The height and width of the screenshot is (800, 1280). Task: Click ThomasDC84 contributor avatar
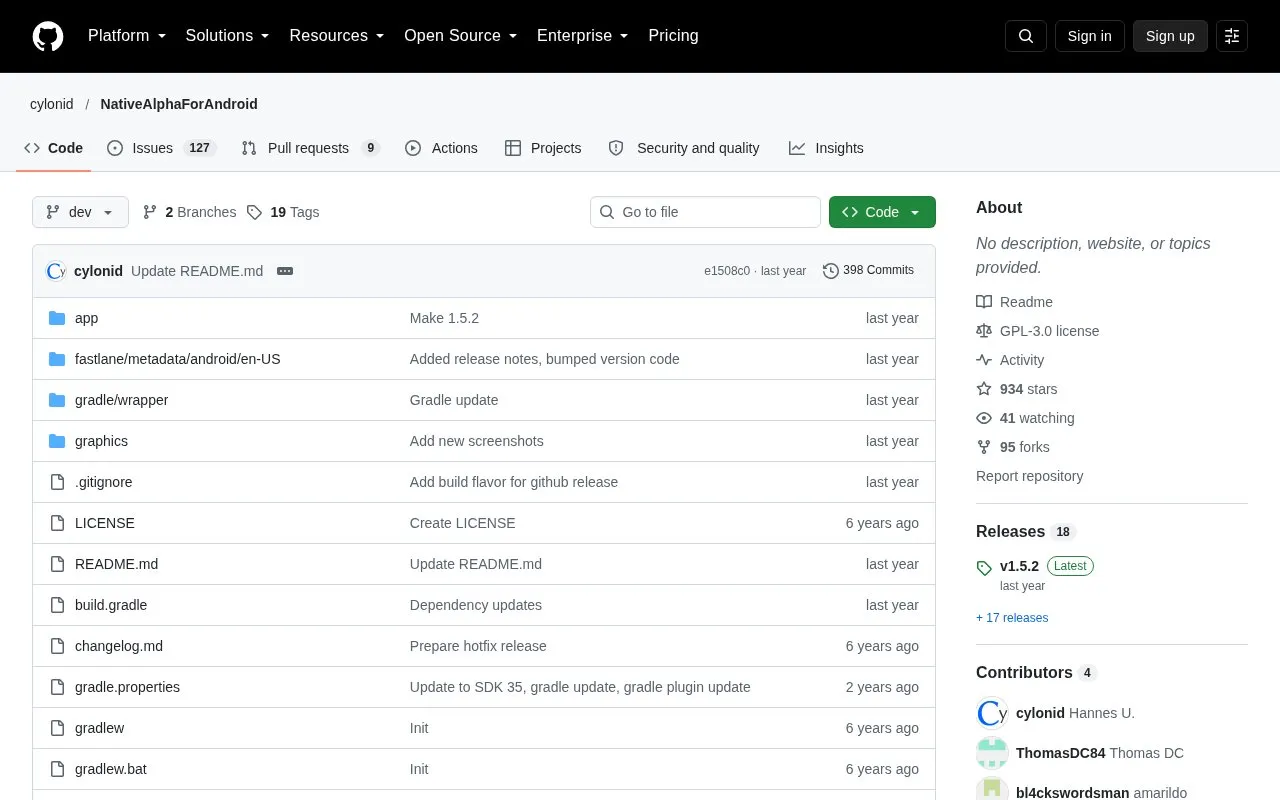(x=992, y=753)
